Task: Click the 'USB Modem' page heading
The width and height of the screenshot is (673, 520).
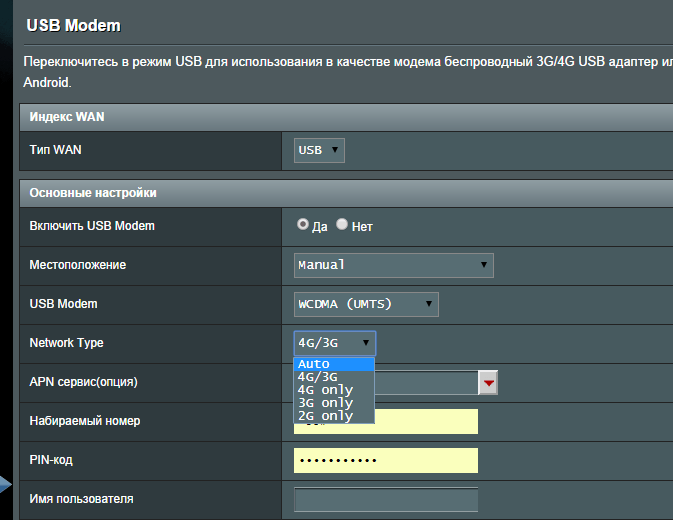Action: 79,22
